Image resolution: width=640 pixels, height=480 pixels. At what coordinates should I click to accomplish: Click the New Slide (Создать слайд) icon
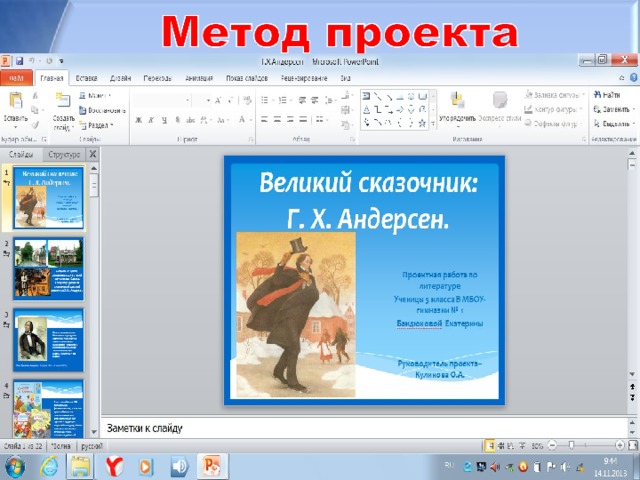pyautogui.click(x=63, y=100)
